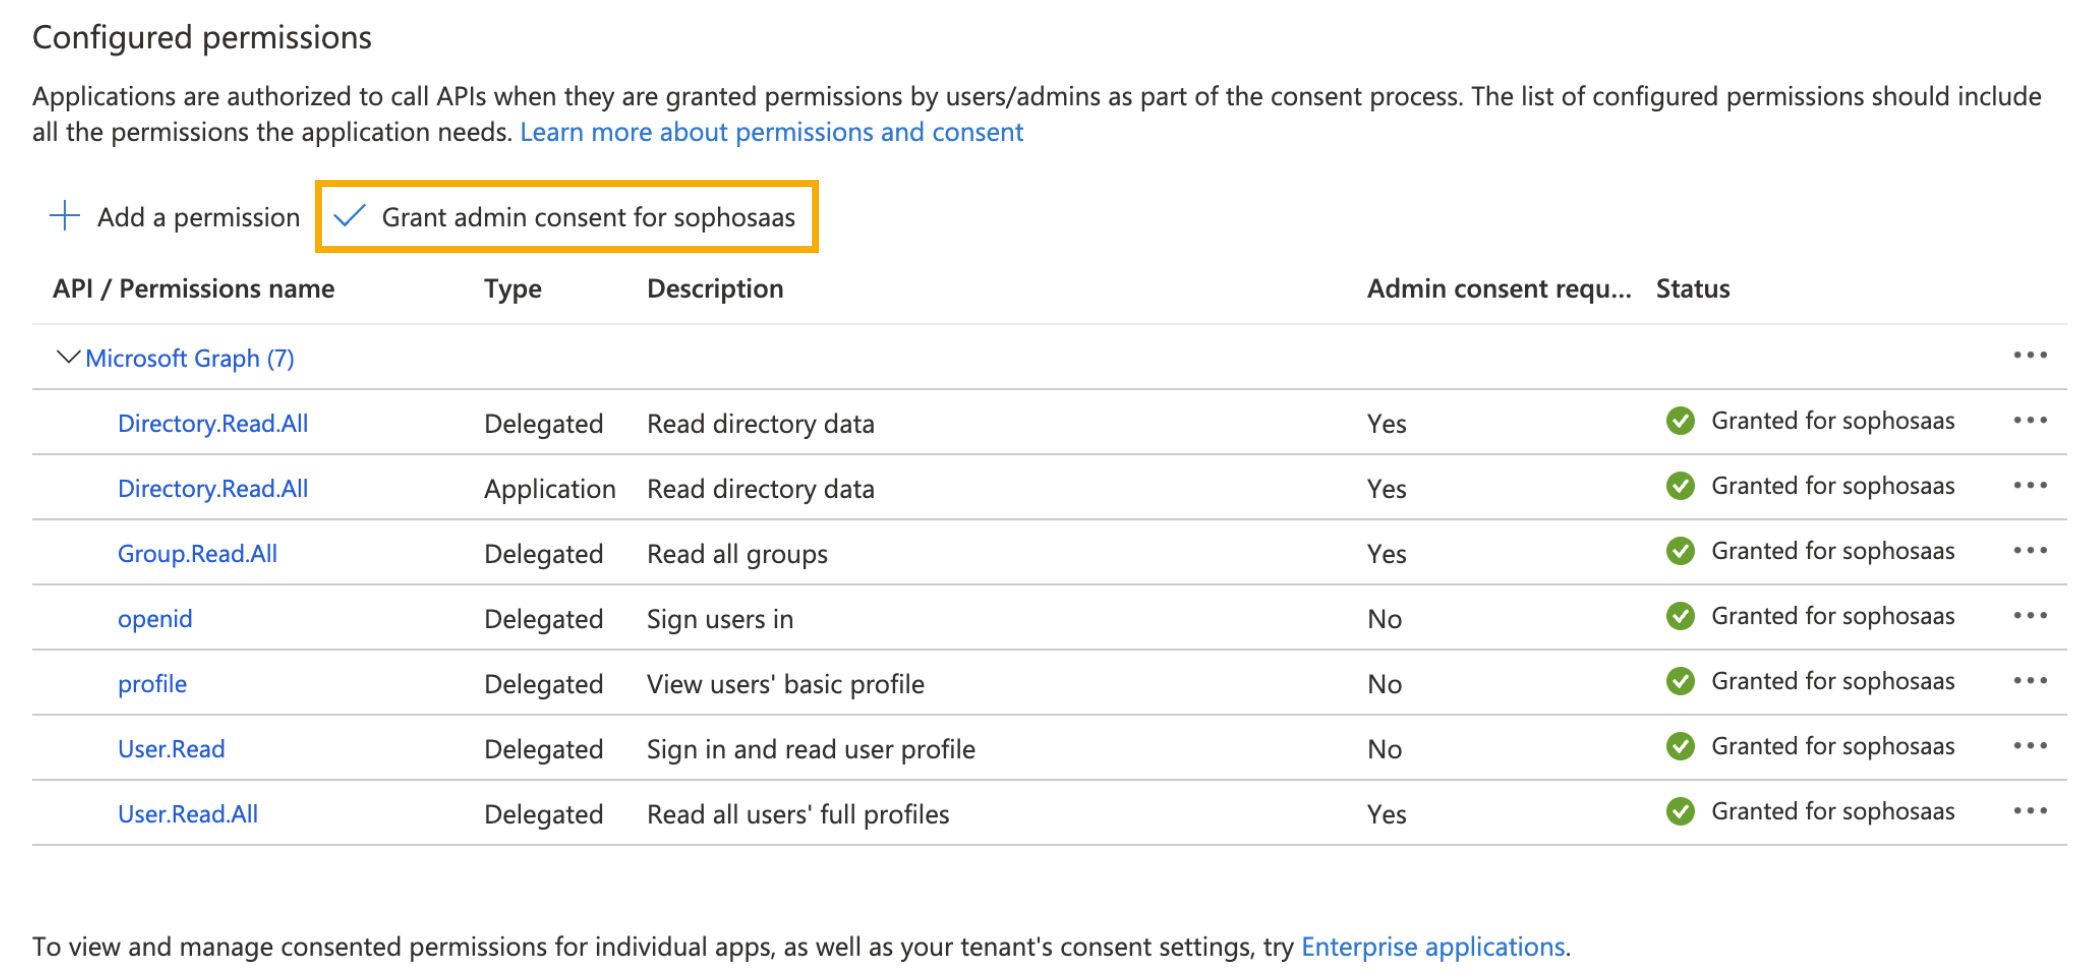Click Grant admin consent for sophosaas

[588, 216]
